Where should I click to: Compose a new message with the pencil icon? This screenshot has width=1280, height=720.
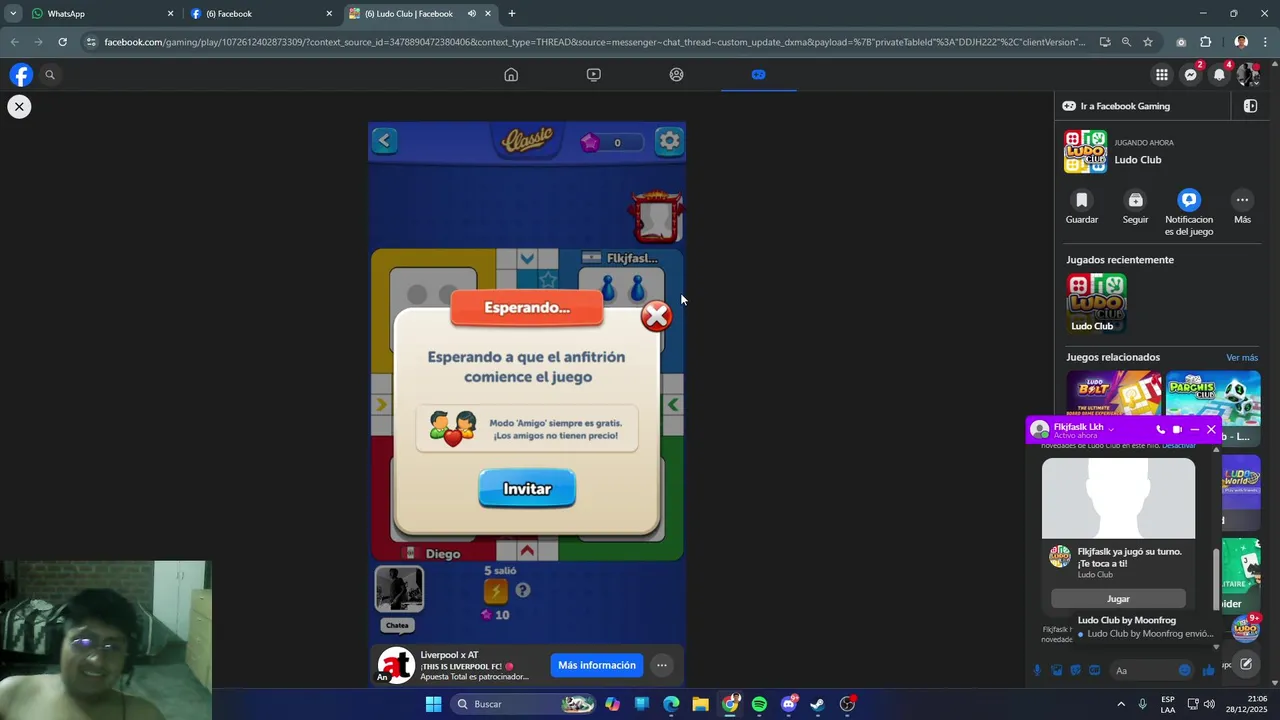(1246, 663)
